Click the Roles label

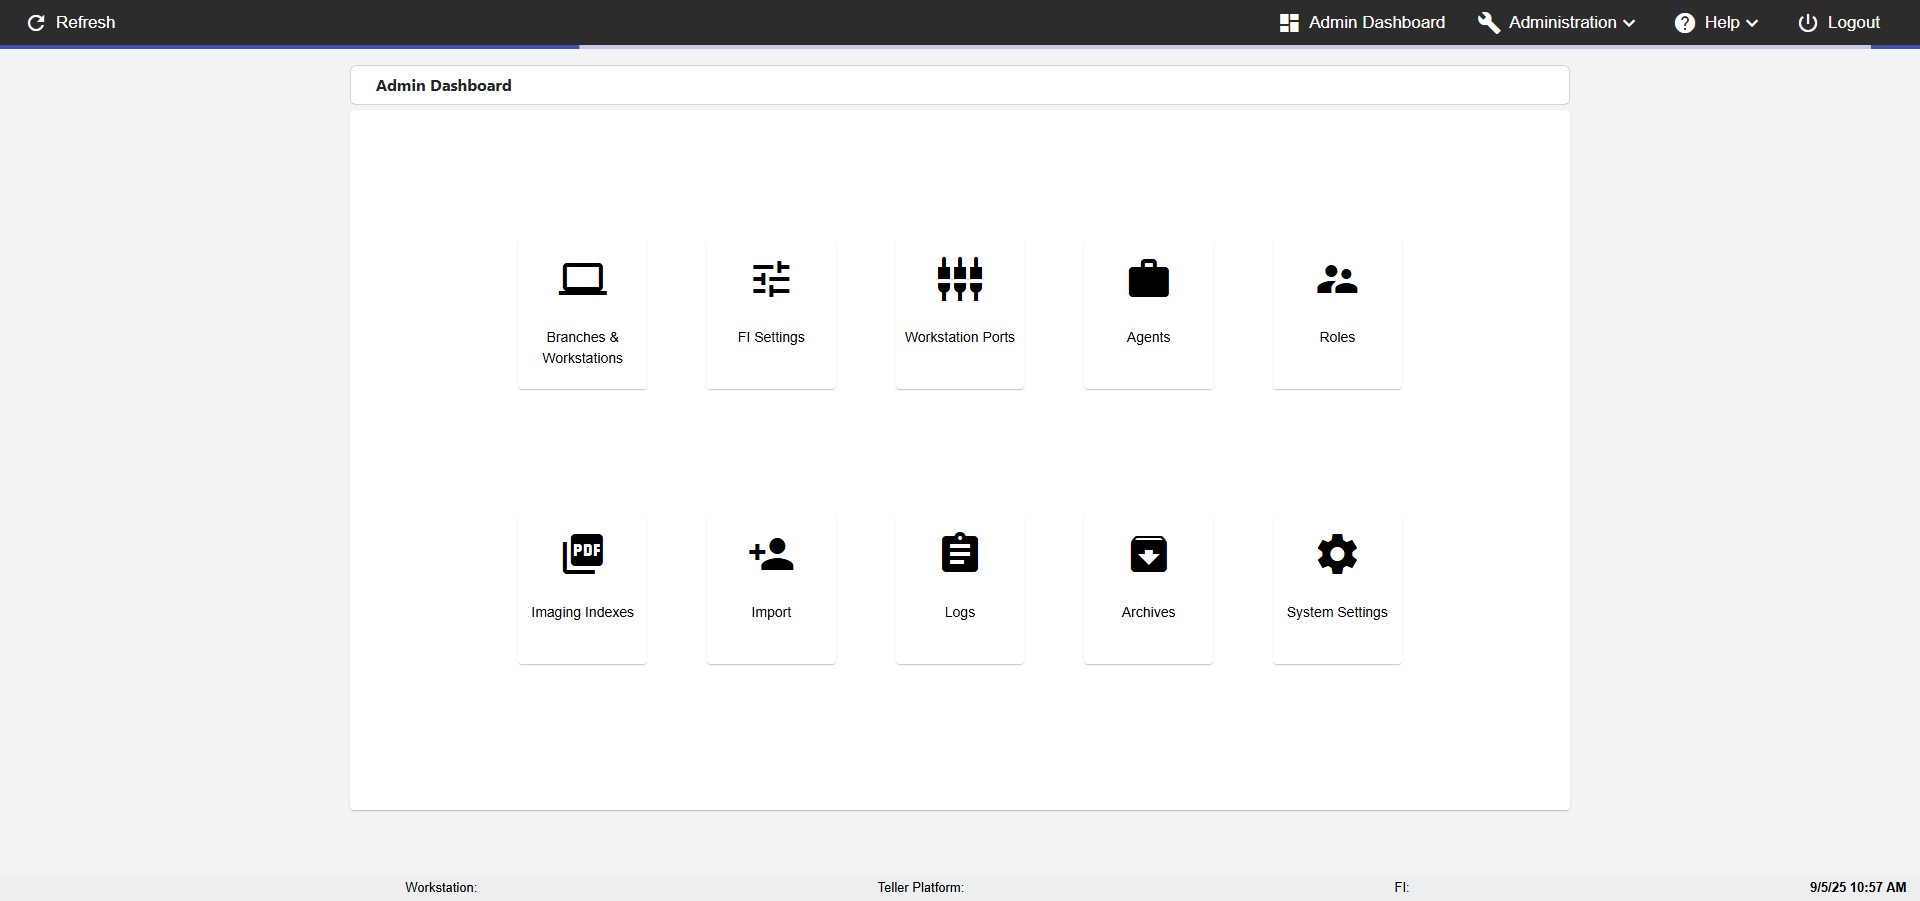coord(1337,337)
